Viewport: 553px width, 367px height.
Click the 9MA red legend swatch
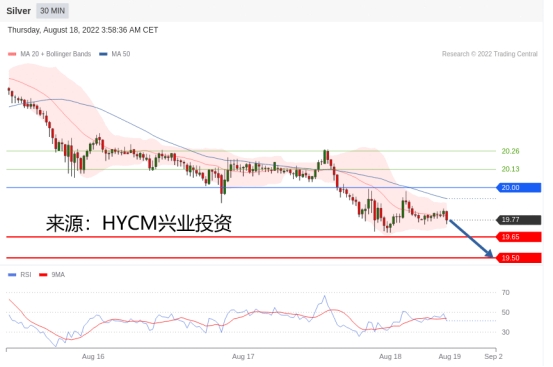(x=43, y=275)
